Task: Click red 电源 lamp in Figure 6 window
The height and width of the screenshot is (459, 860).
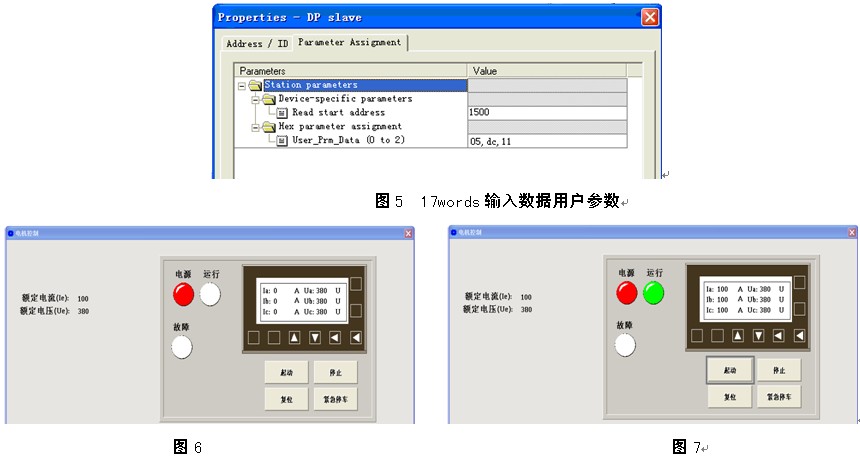Action: (x=183, y=294)
